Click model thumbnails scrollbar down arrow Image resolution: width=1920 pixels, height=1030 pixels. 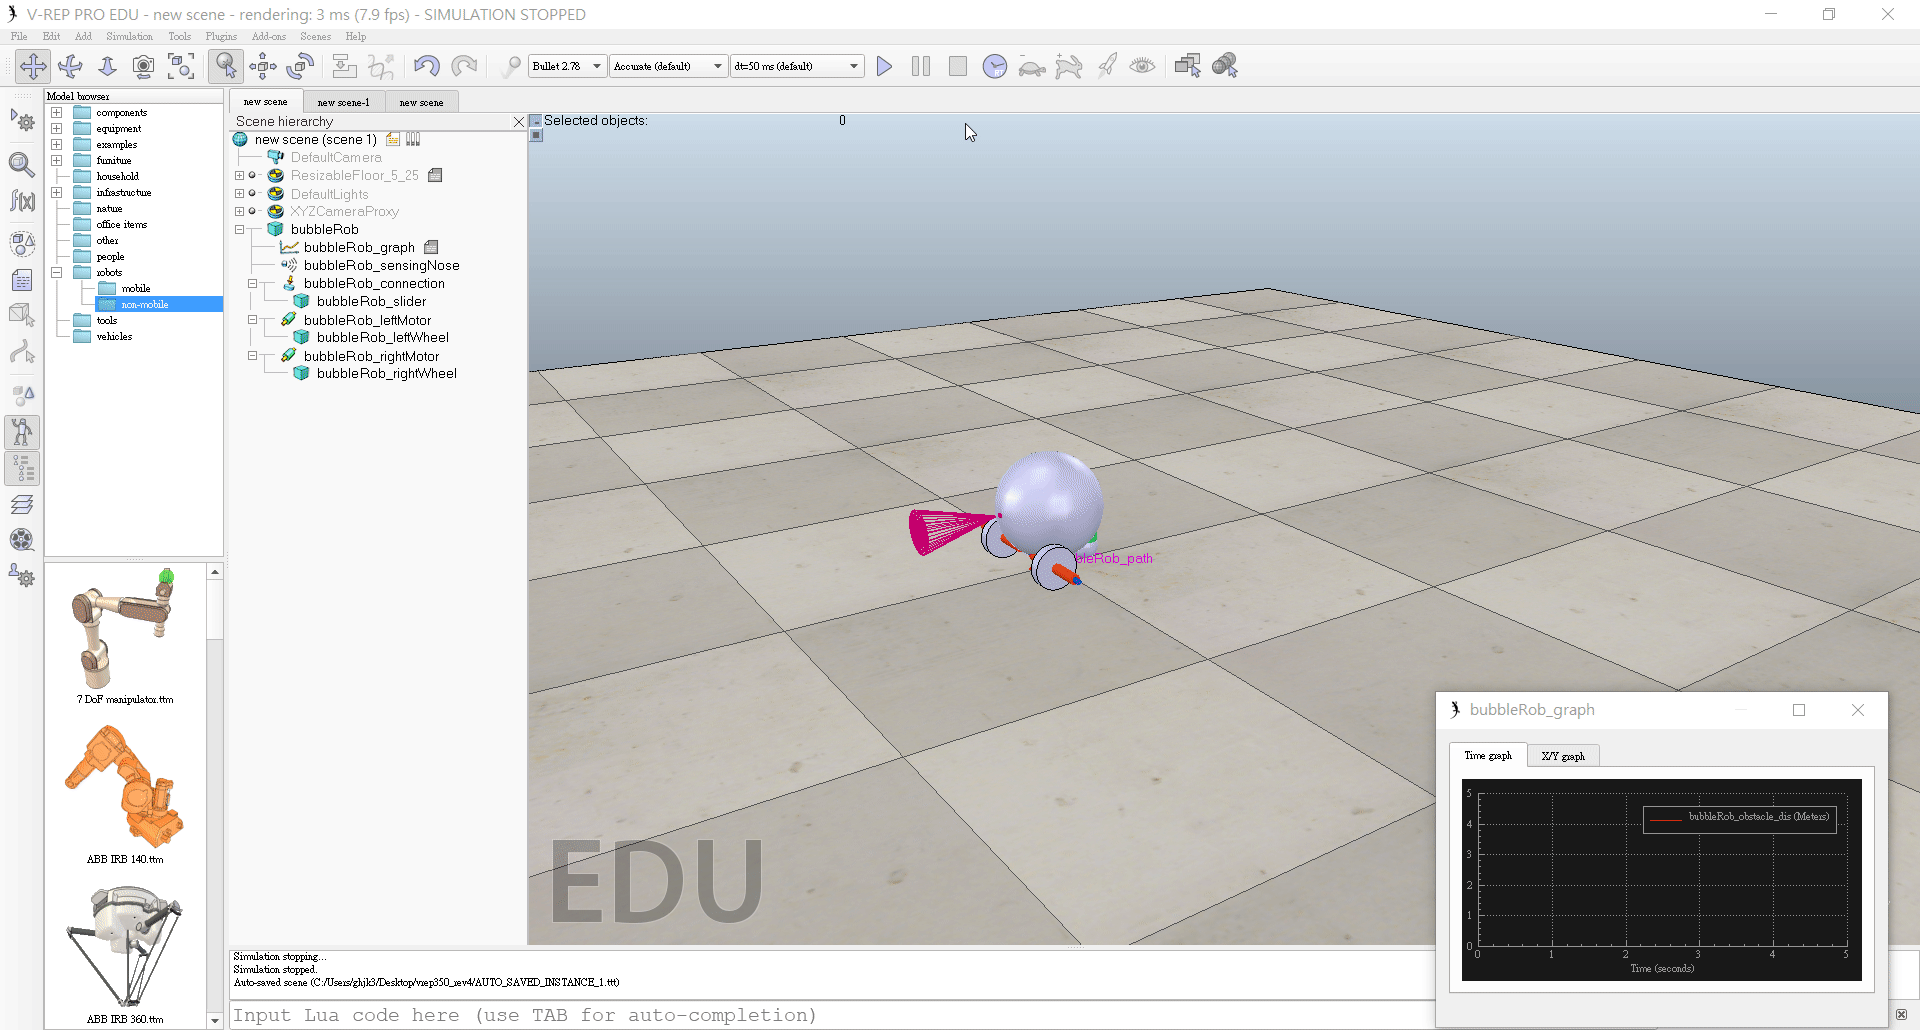(215, 1021)
